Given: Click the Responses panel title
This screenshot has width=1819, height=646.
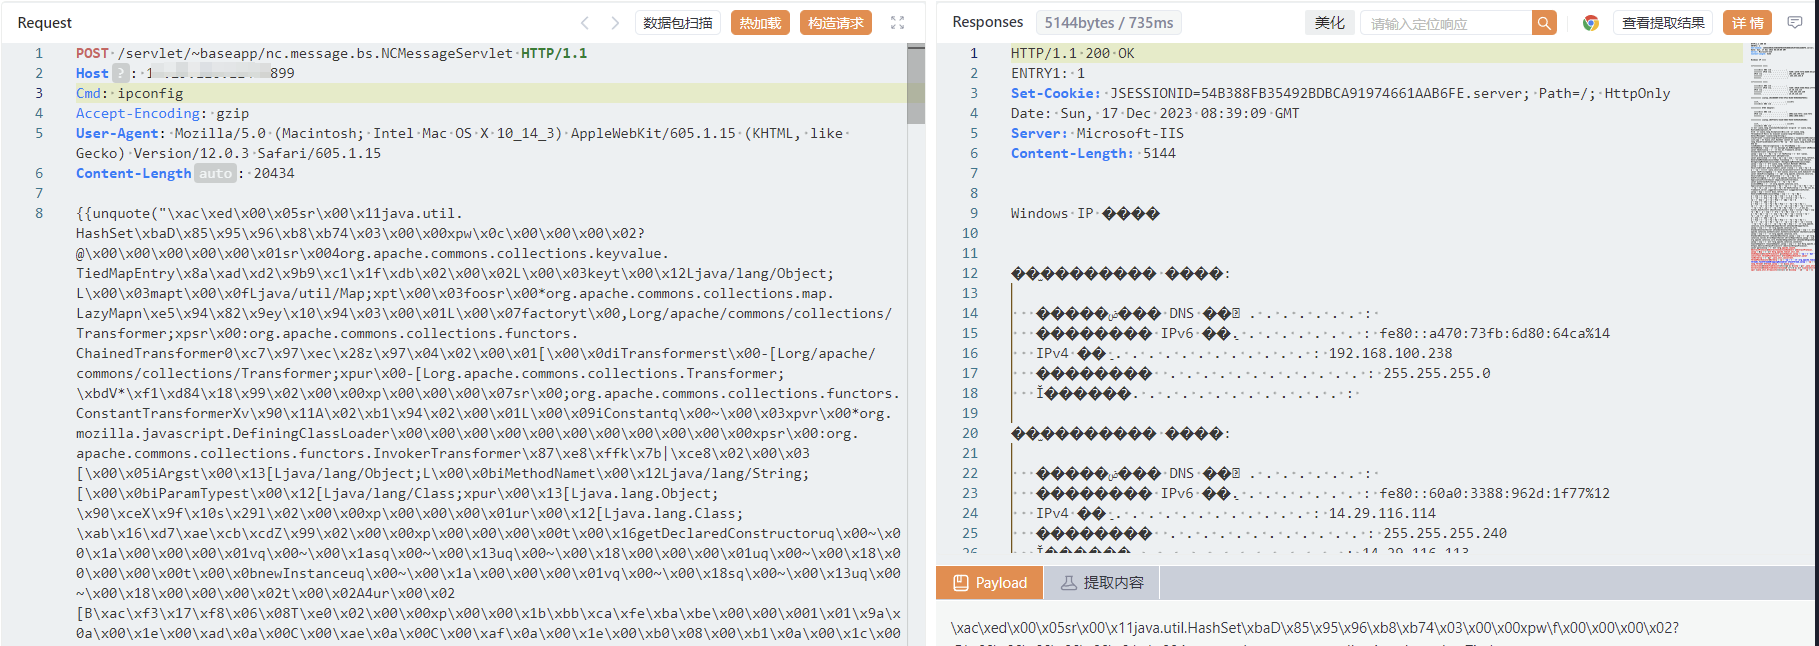Looking at the screenshot, I should (987, 22).
